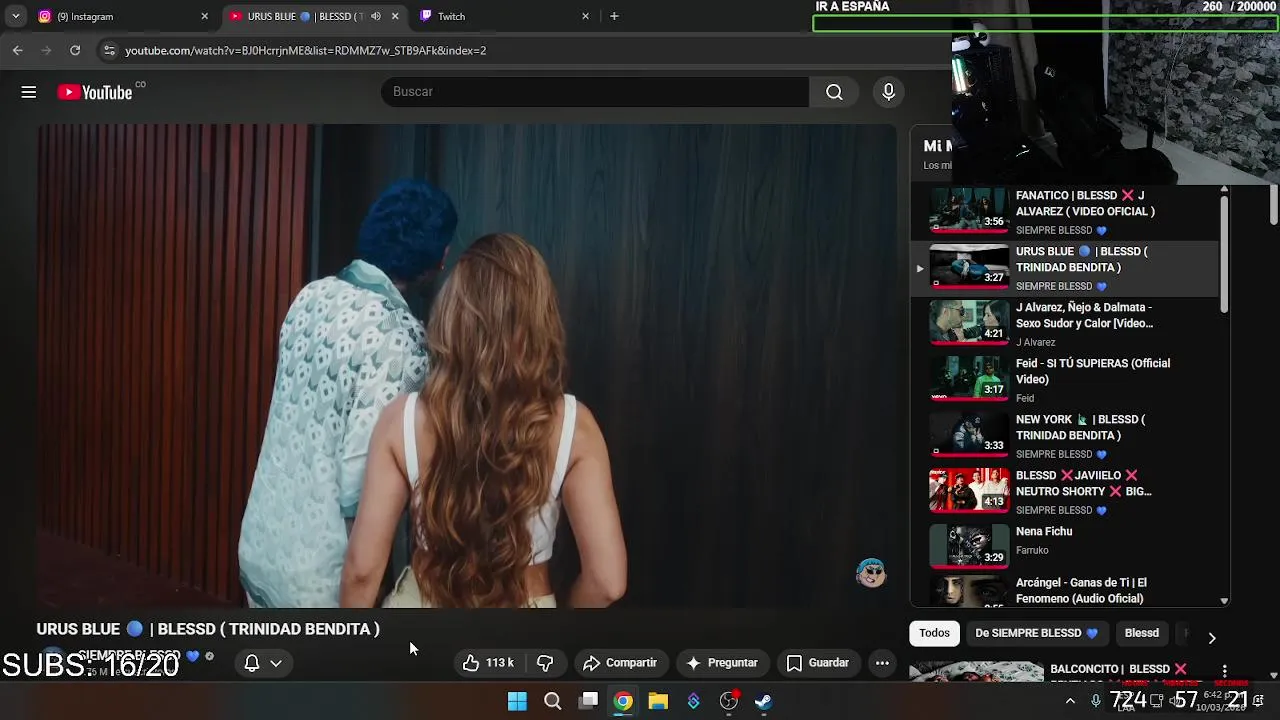
Task: Close the Twitch tab
Action: click(585, 16)
